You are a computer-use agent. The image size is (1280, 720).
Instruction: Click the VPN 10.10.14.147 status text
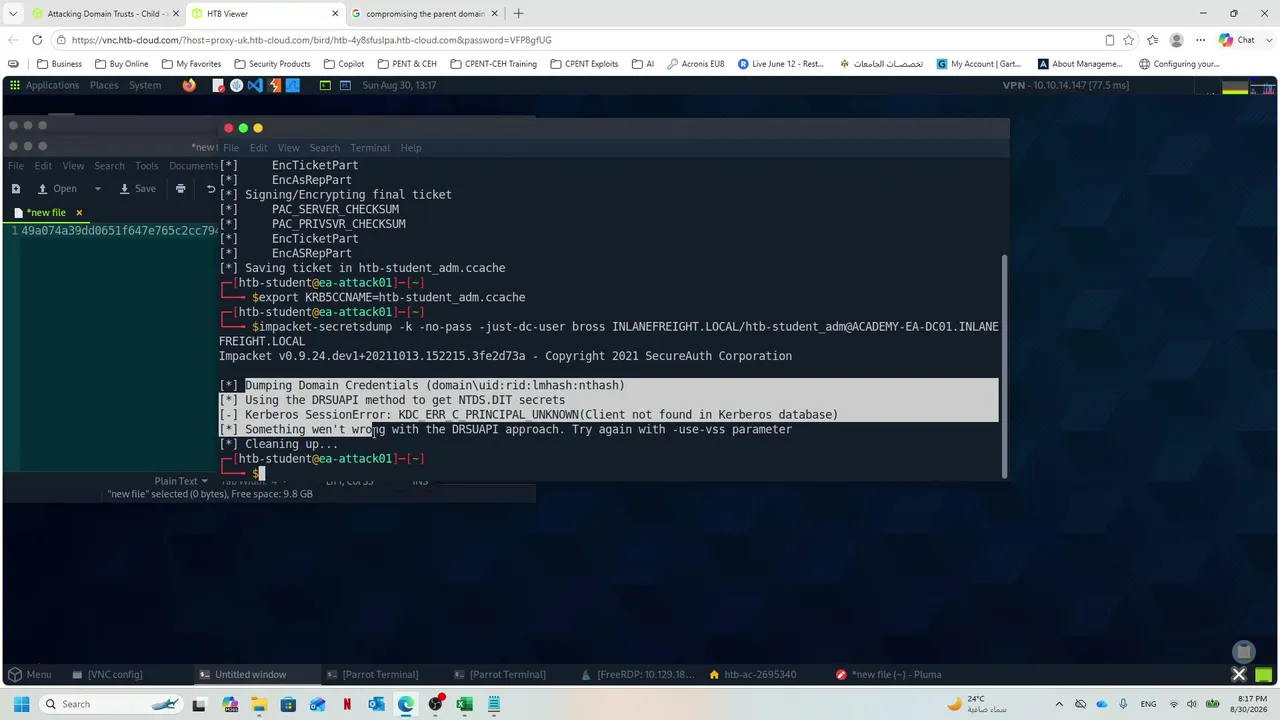1066,86
